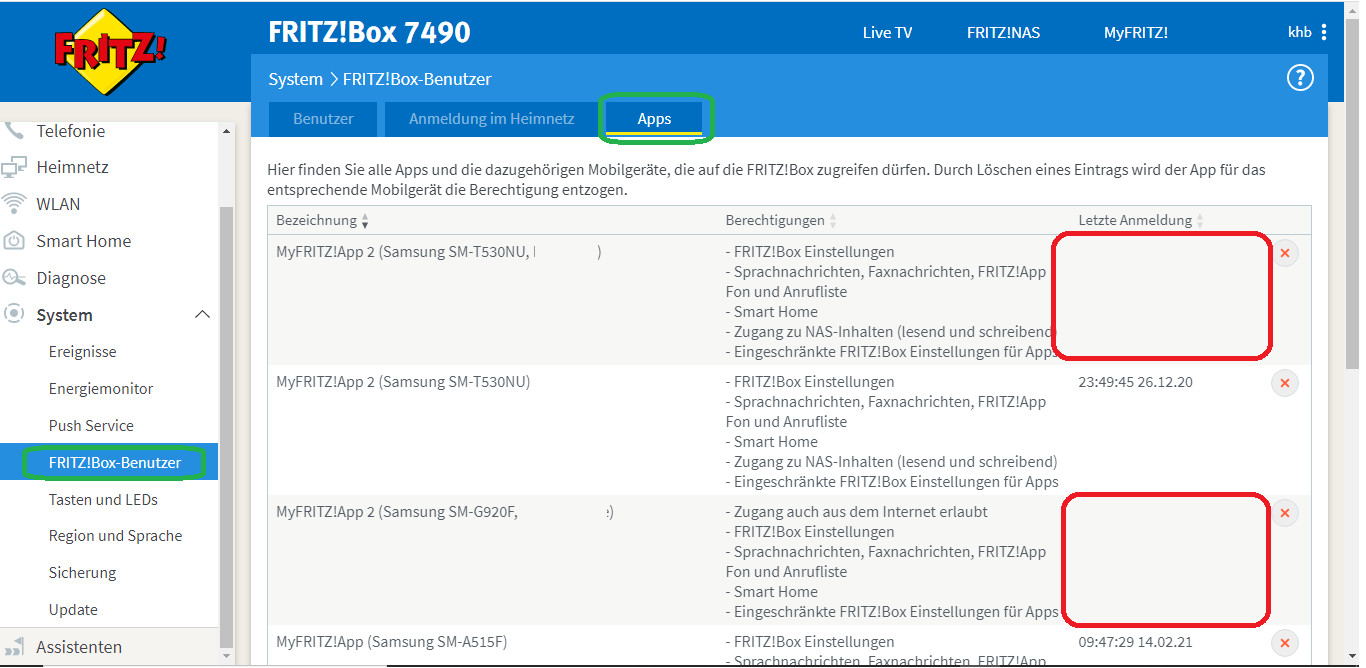Click the MyFRITZ!App (Samsung SM-A515F) name
Screen dimensions: 1366x668
pyautogui.click(x=392, y=642)
